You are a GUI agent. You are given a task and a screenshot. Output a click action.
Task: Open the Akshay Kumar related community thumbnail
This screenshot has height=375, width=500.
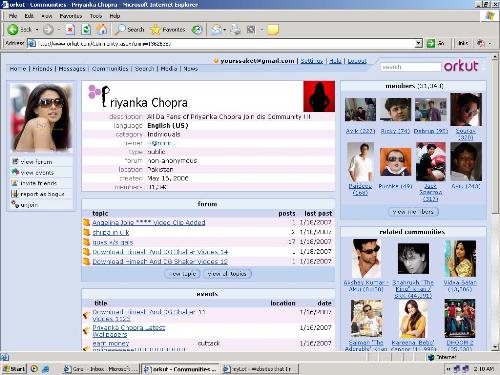pos(367,258)
